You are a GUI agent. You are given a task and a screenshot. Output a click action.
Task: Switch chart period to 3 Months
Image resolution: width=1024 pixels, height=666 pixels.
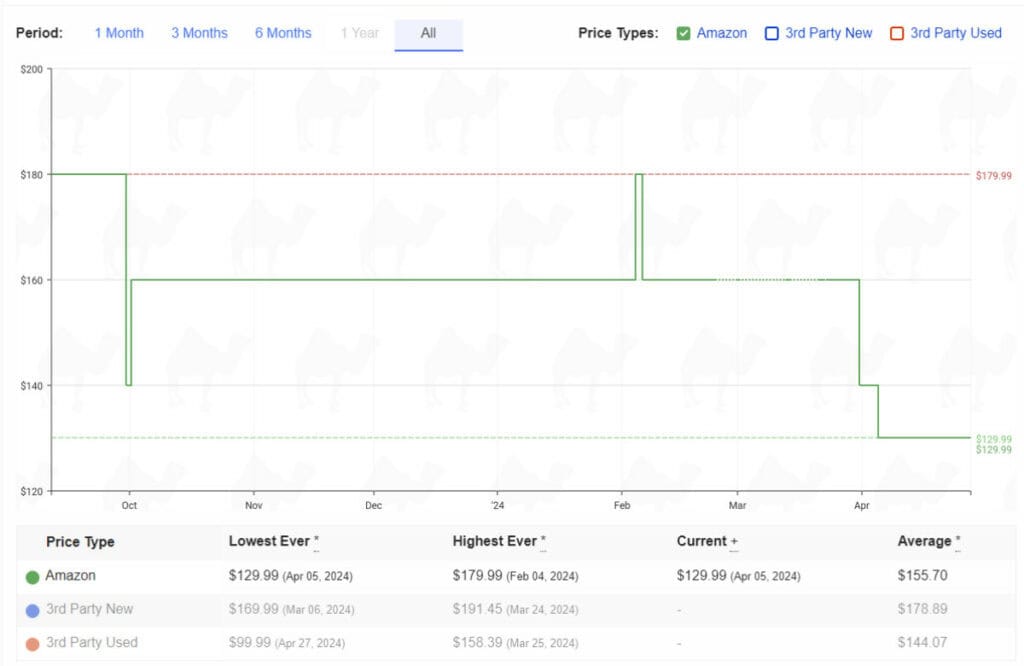point(199,33)
